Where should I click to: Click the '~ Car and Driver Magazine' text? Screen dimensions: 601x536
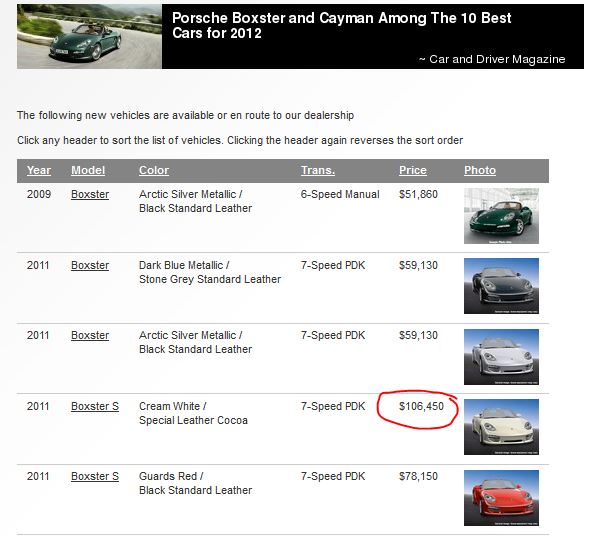pos(492,59)
